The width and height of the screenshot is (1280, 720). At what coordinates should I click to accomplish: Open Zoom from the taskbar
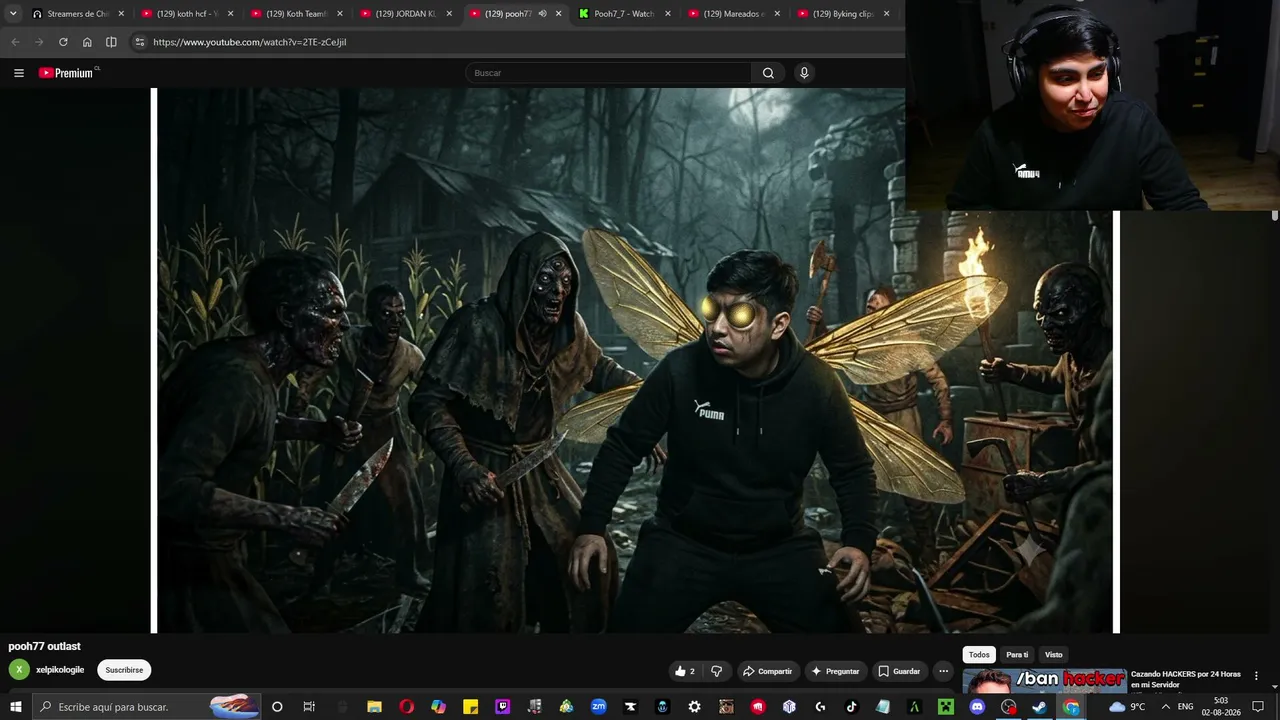coord(598,707)
